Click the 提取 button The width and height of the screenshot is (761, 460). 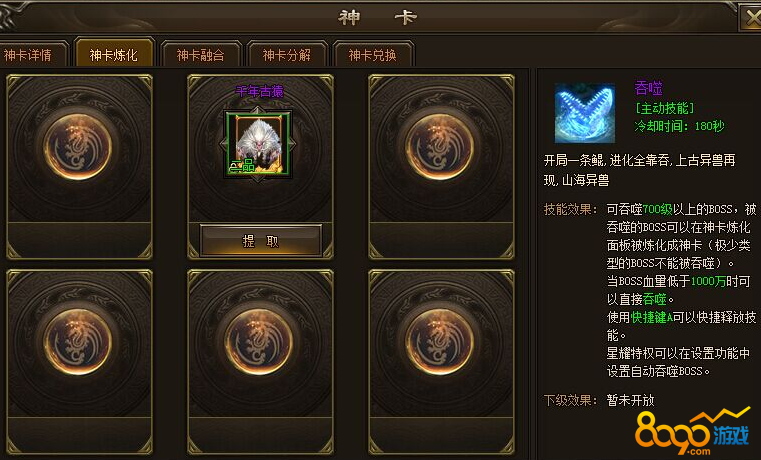tap(261, 241)
